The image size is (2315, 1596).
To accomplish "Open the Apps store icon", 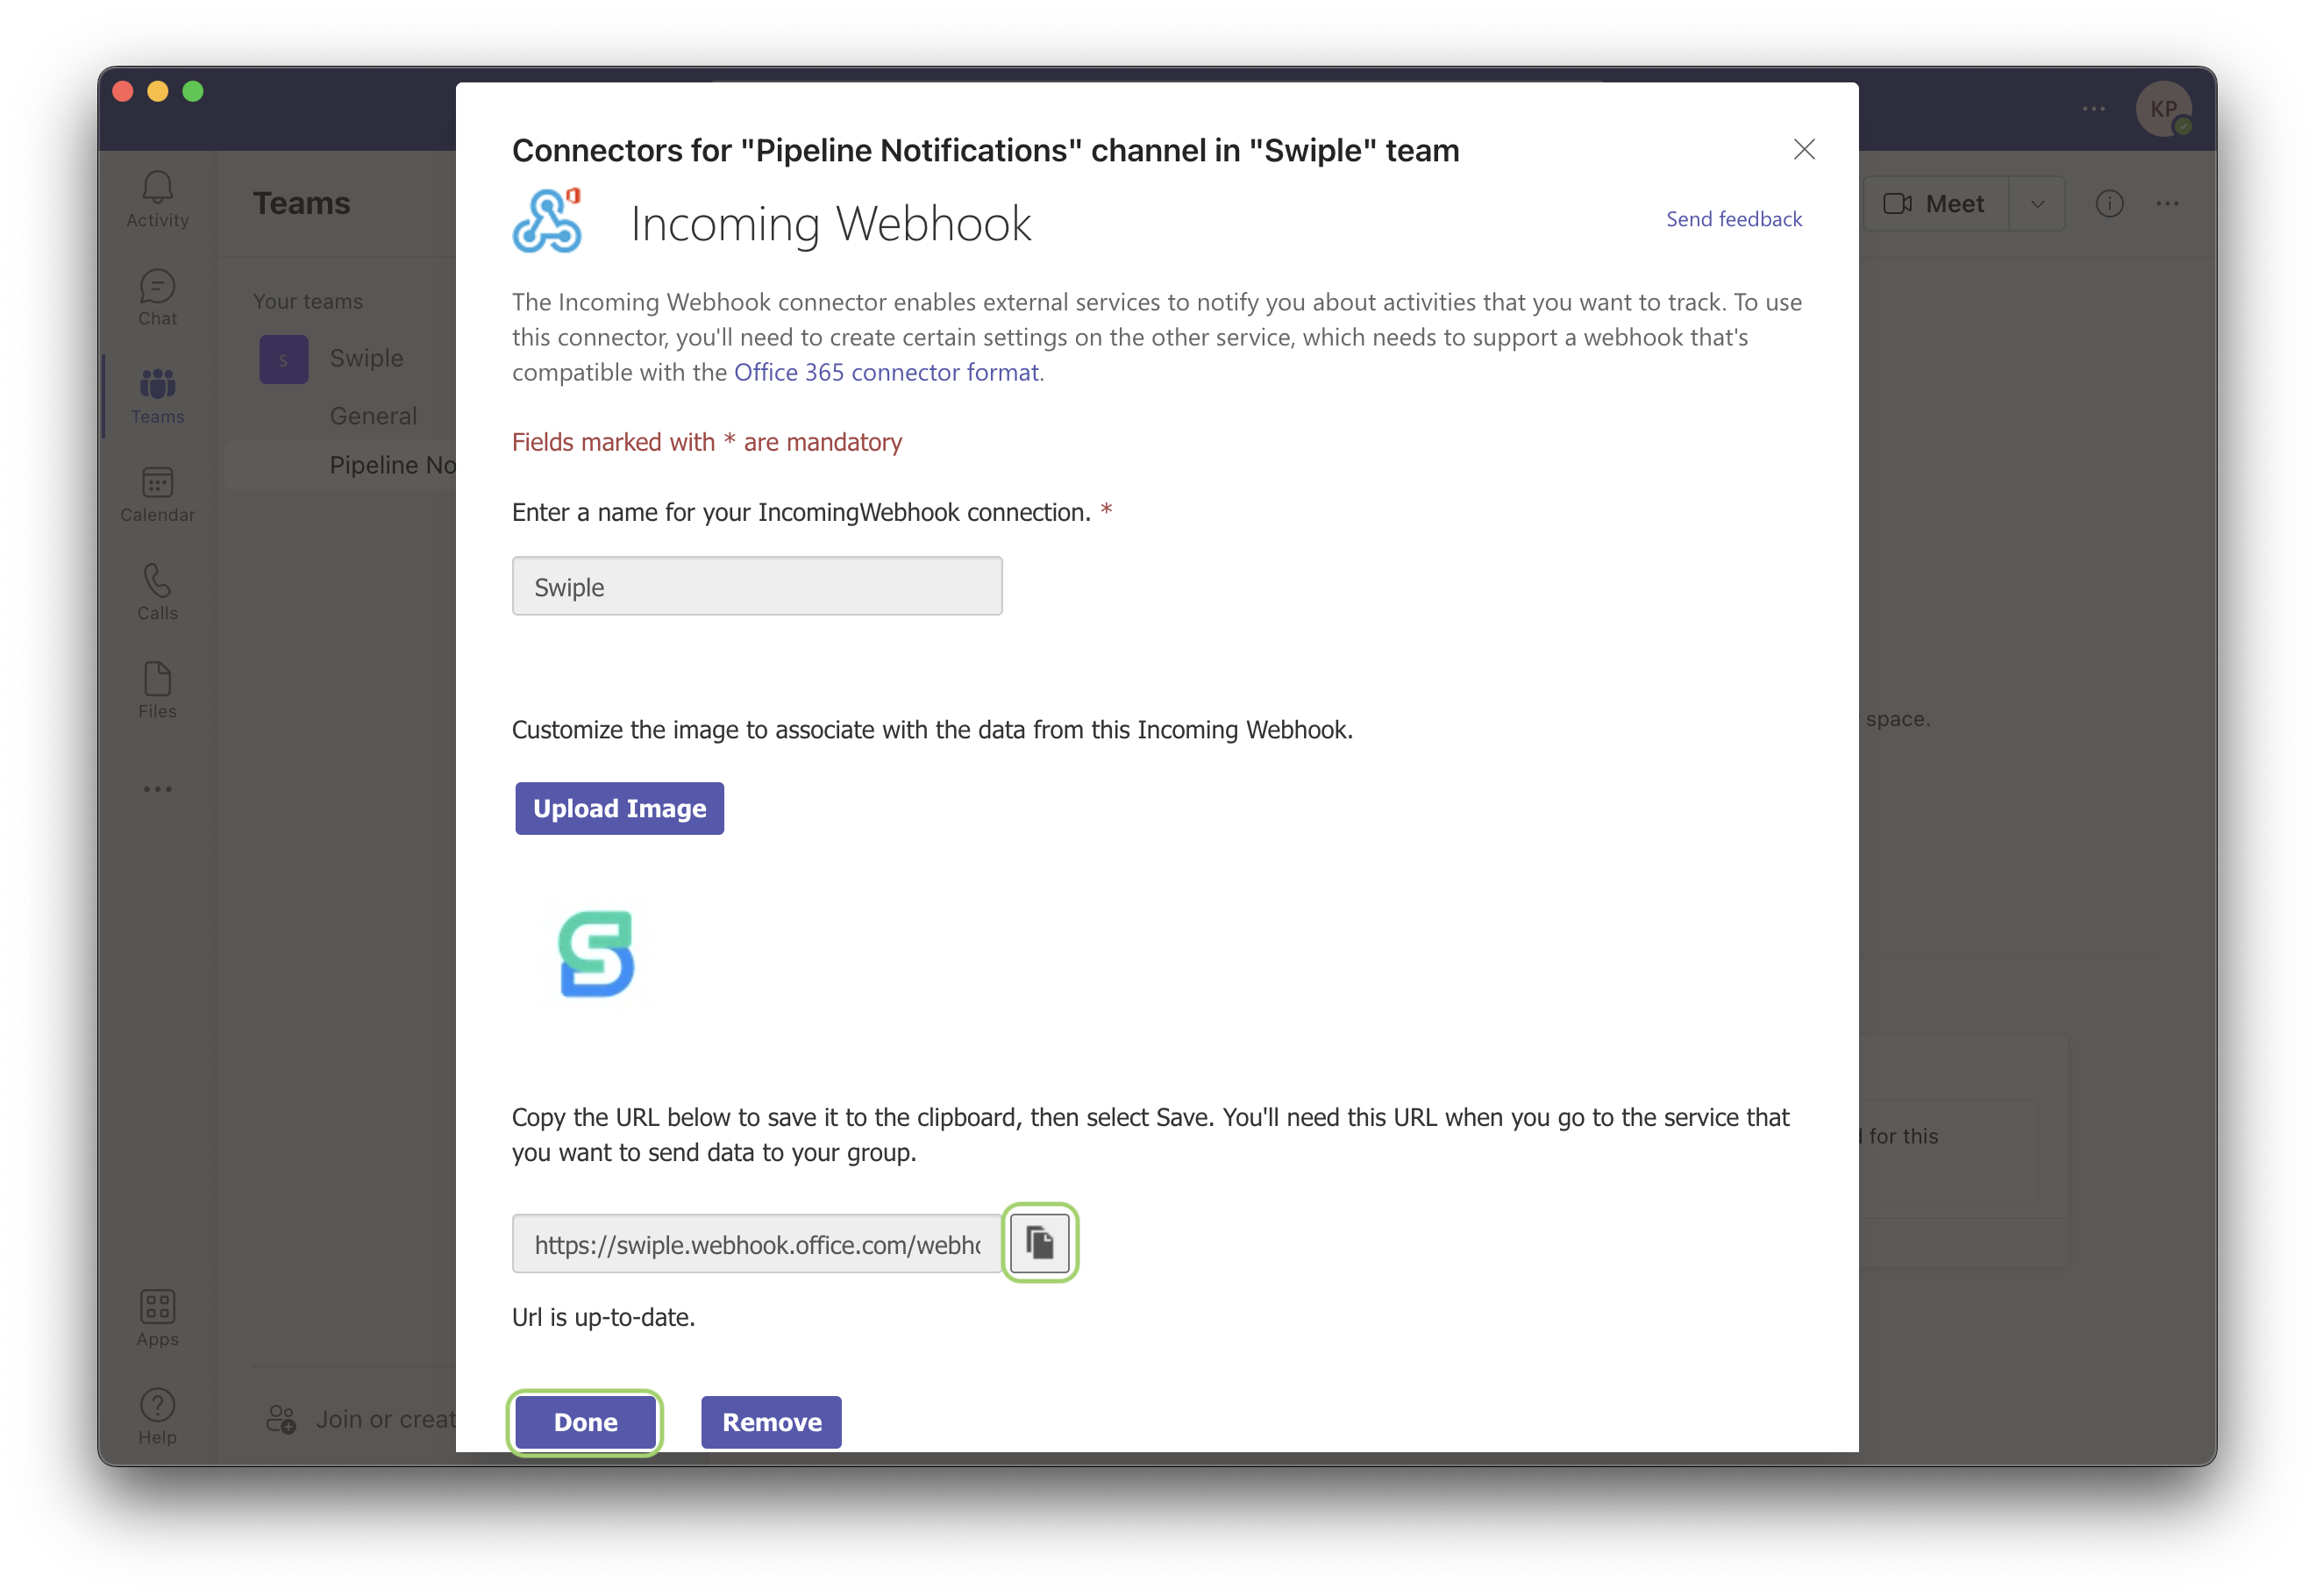I will pos(157,1317).
